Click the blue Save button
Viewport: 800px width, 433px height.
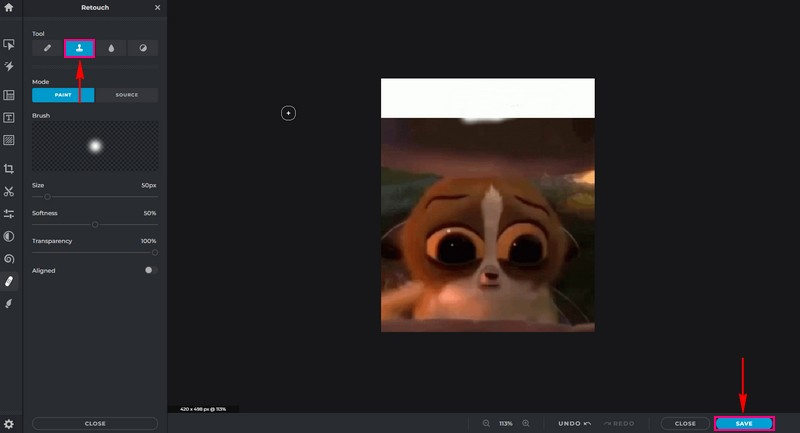click(x=744, y=423)
